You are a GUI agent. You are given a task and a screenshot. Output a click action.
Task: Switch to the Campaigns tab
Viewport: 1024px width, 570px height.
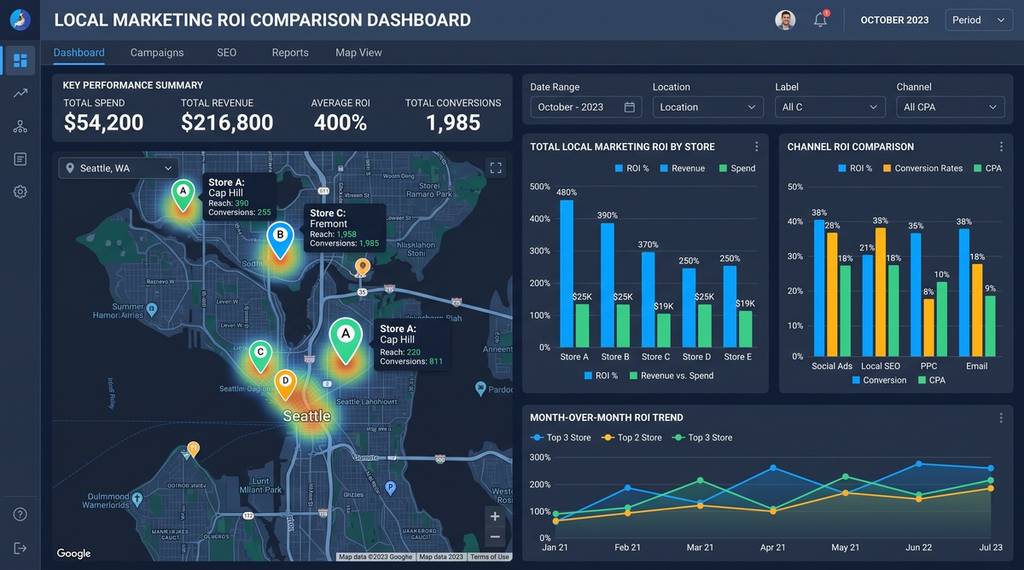(157, 53)
